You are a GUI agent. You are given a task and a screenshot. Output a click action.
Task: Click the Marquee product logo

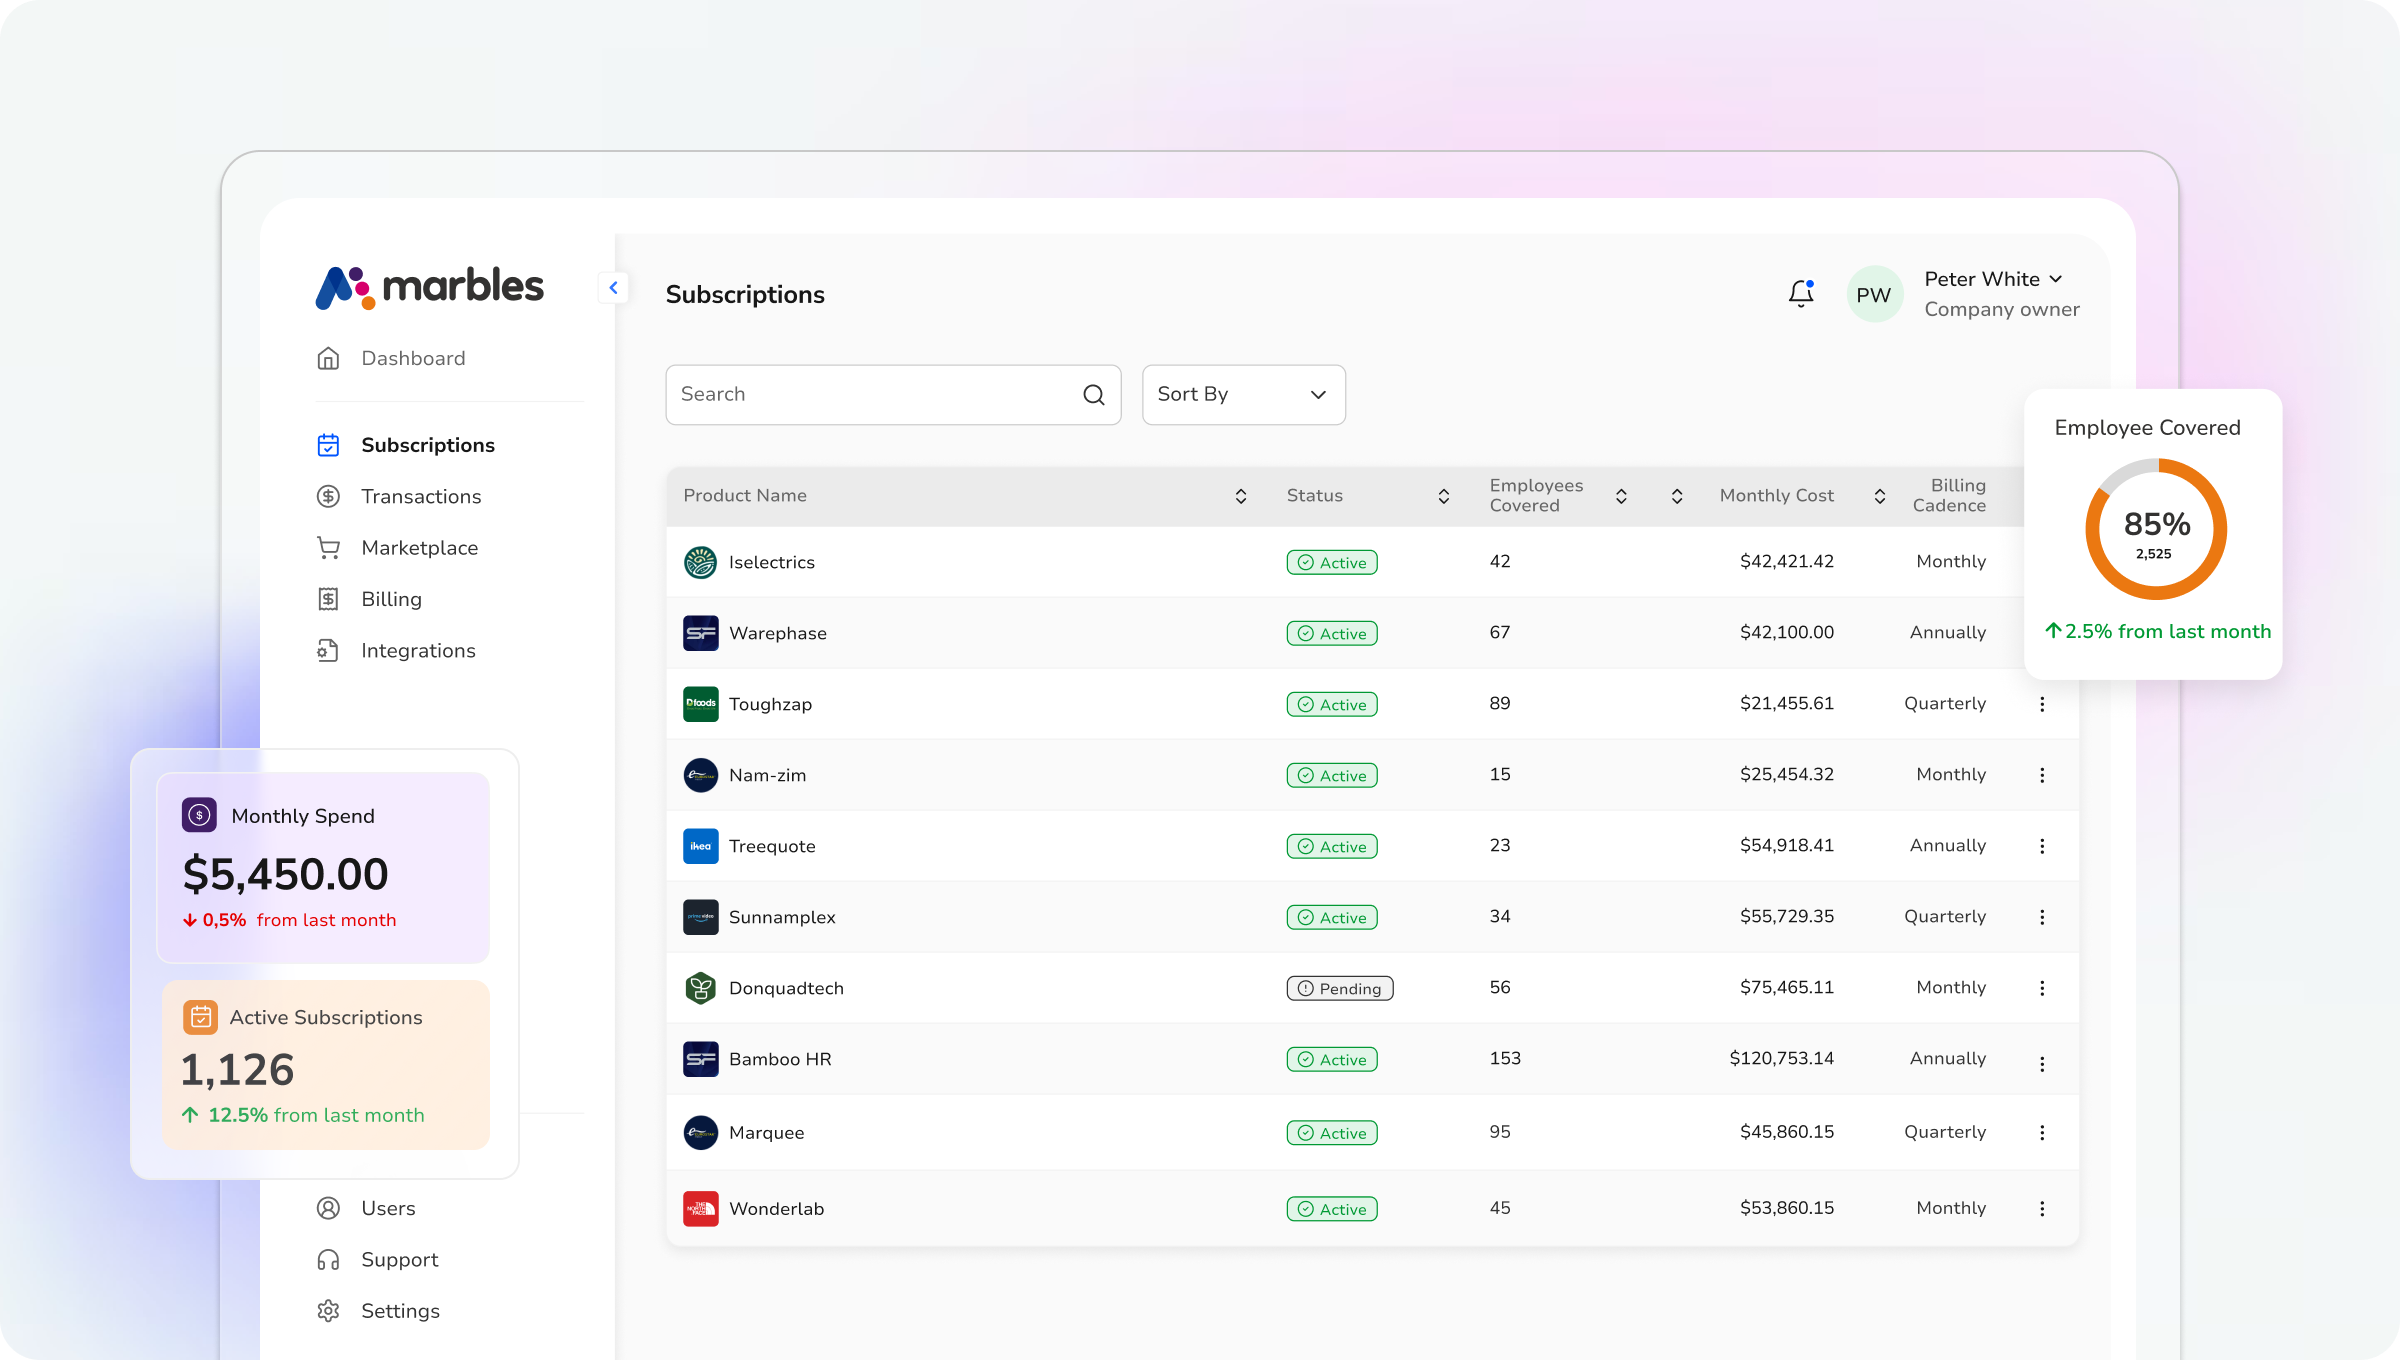pyautogui.click(x=700, y=1133)
